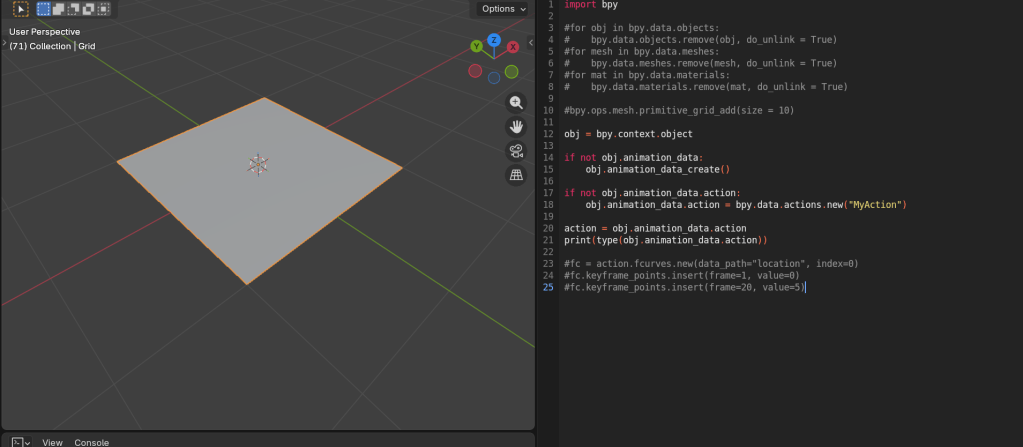The height and width of the screenshot is (447, 1023).
Task: Click the green Y axis gizmo
Action: [477, 46]
